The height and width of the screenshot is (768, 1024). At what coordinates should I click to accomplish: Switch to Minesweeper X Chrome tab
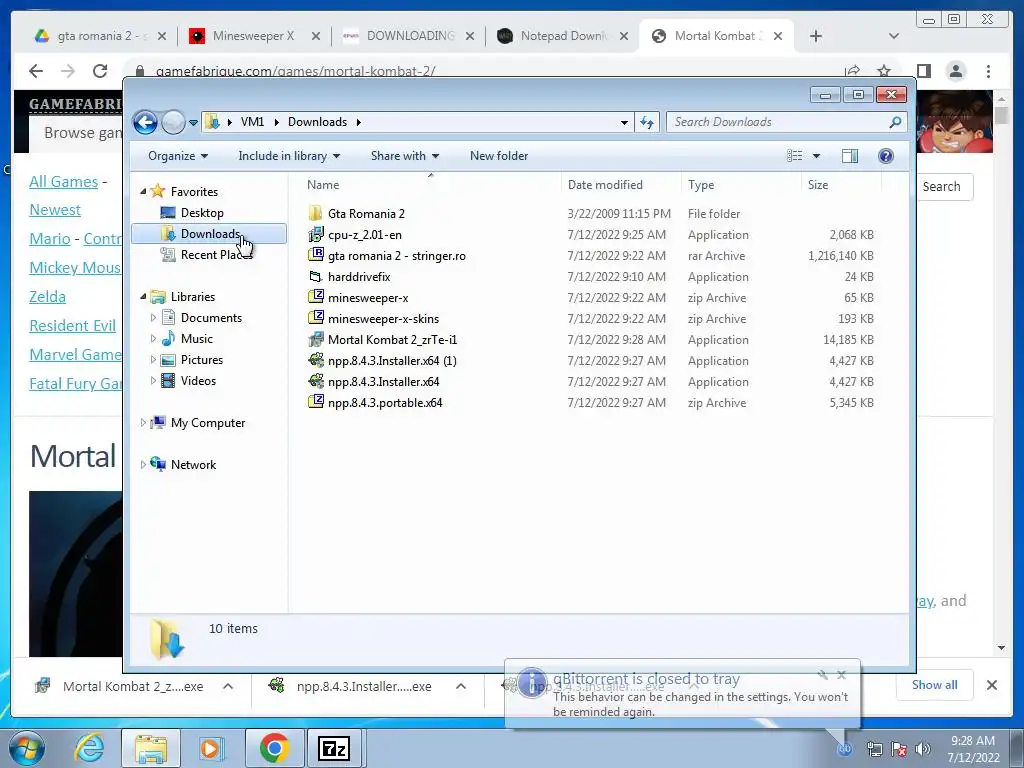point(253,36)
